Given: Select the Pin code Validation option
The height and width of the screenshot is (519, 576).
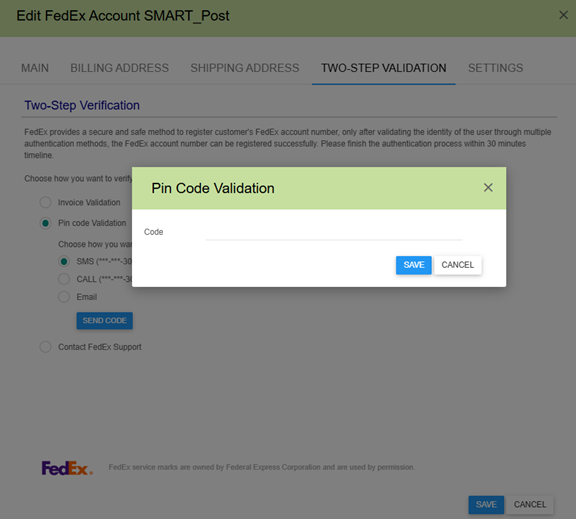Looking at the screenshot, I should 46,223.
